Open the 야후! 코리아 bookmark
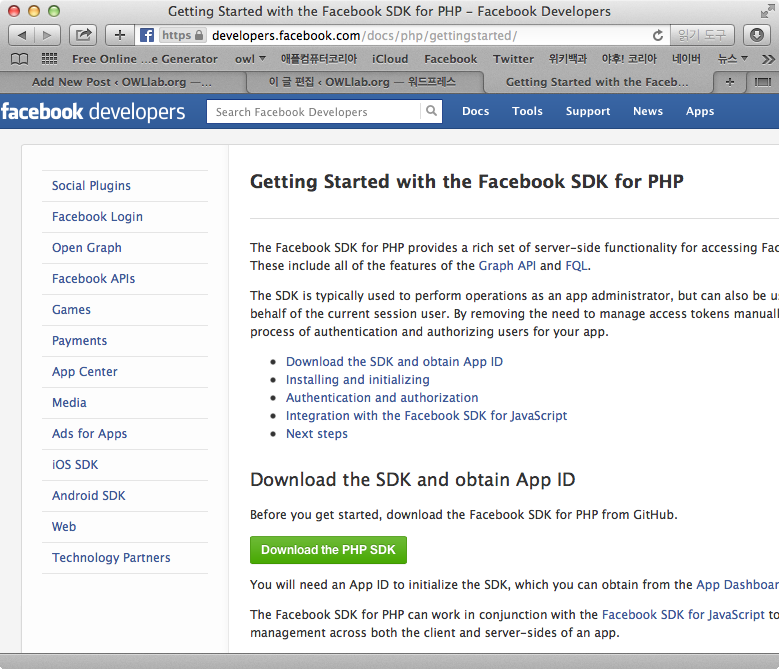 (x=629, y=59)
